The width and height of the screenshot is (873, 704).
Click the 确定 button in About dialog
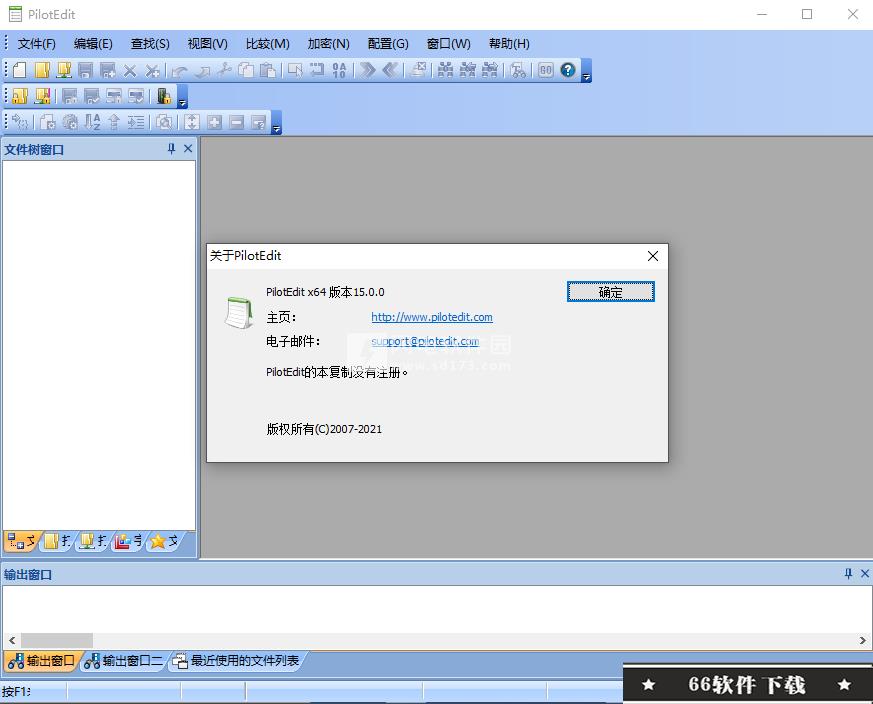click(611, 292)
